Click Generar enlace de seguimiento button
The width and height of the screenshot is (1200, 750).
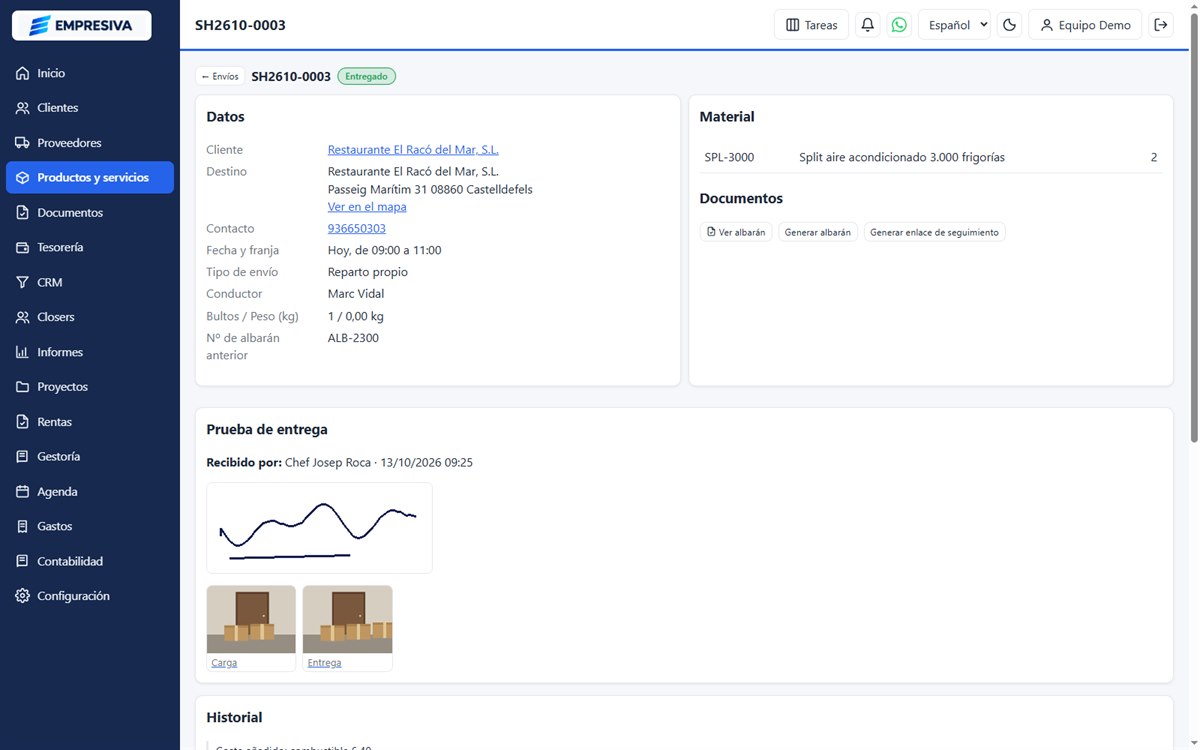click(x=934, y=232)
